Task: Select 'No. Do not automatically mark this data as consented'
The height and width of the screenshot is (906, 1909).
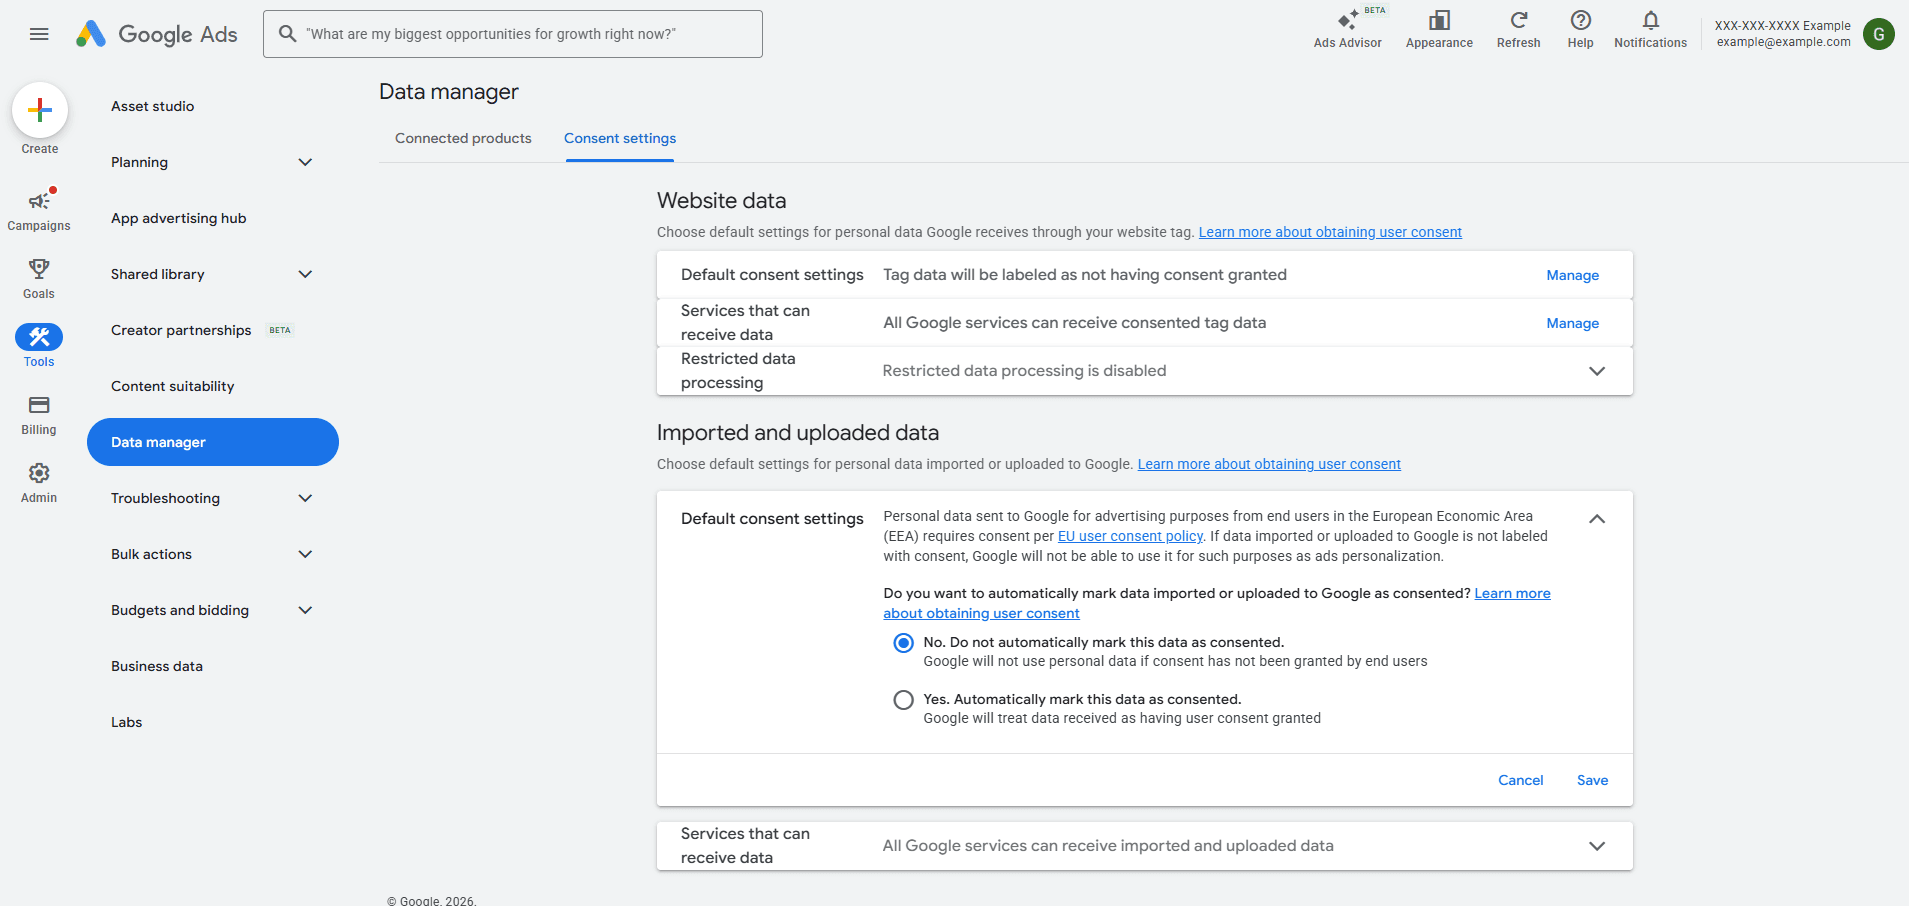Action: click(903, 642)
